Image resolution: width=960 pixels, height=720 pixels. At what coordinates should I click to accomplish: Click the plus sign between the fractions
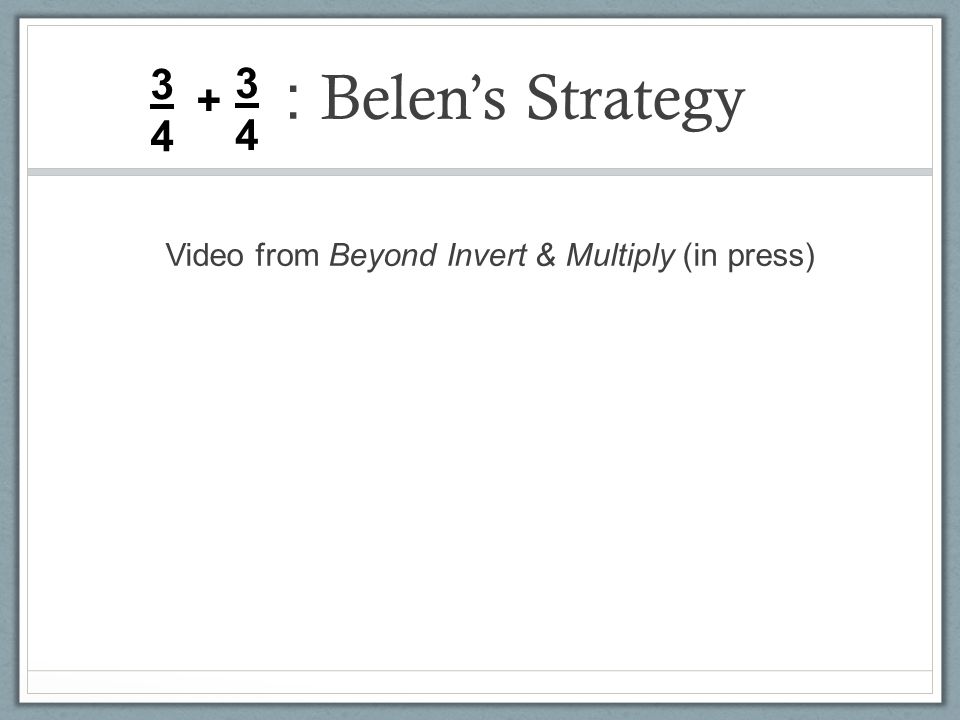(209, 100)
